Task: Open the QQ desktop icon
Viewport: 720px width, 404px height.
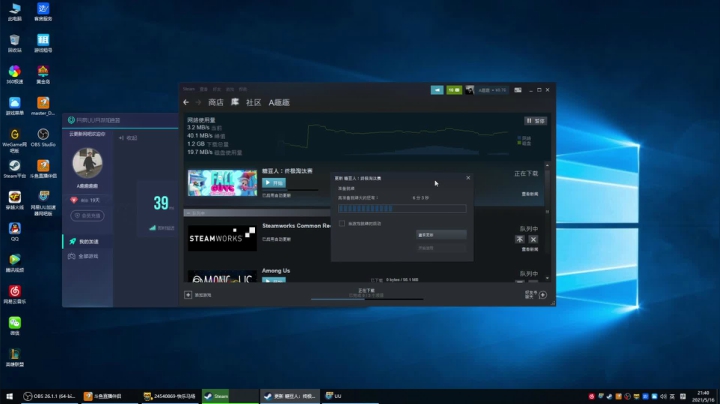Action: (x=15, y=231)
